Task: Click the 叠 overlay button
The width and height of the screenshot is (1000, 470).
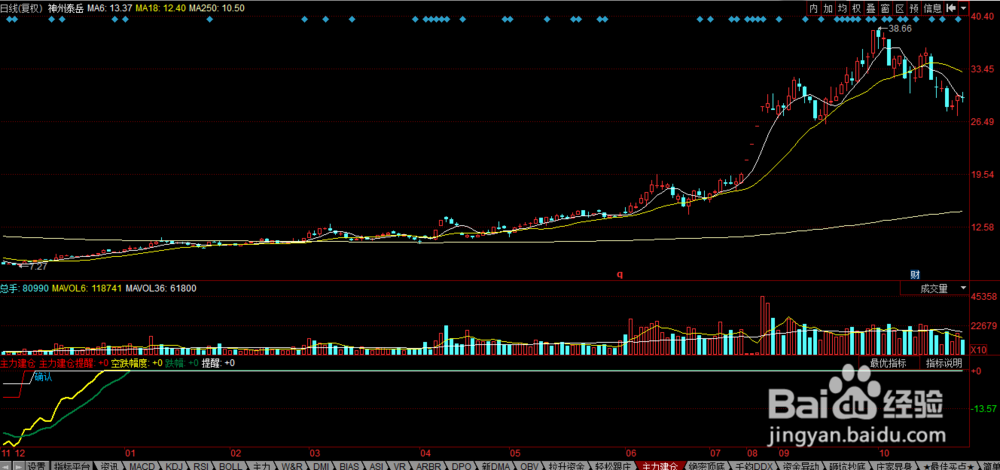Action: click(x=871, y=8)
